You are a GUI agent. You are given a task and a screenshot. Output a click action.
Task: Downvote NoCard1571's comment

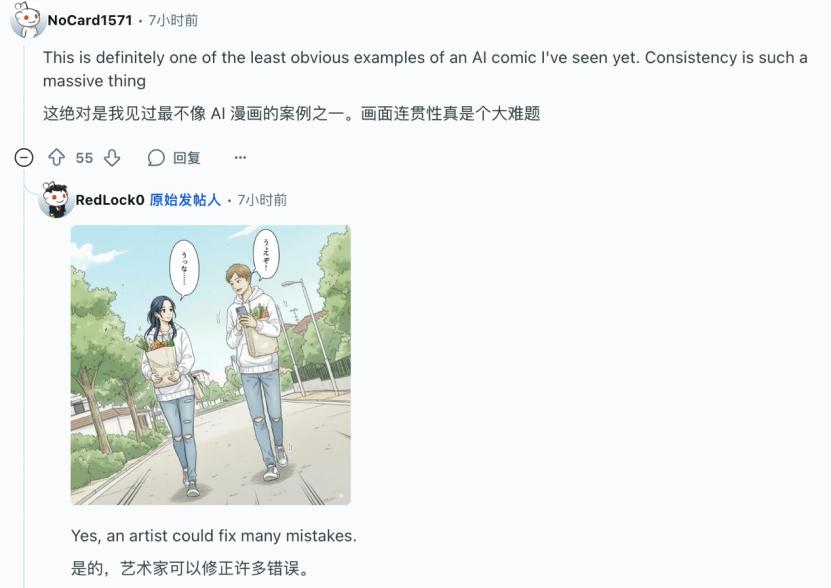click(x=112, y=157)
